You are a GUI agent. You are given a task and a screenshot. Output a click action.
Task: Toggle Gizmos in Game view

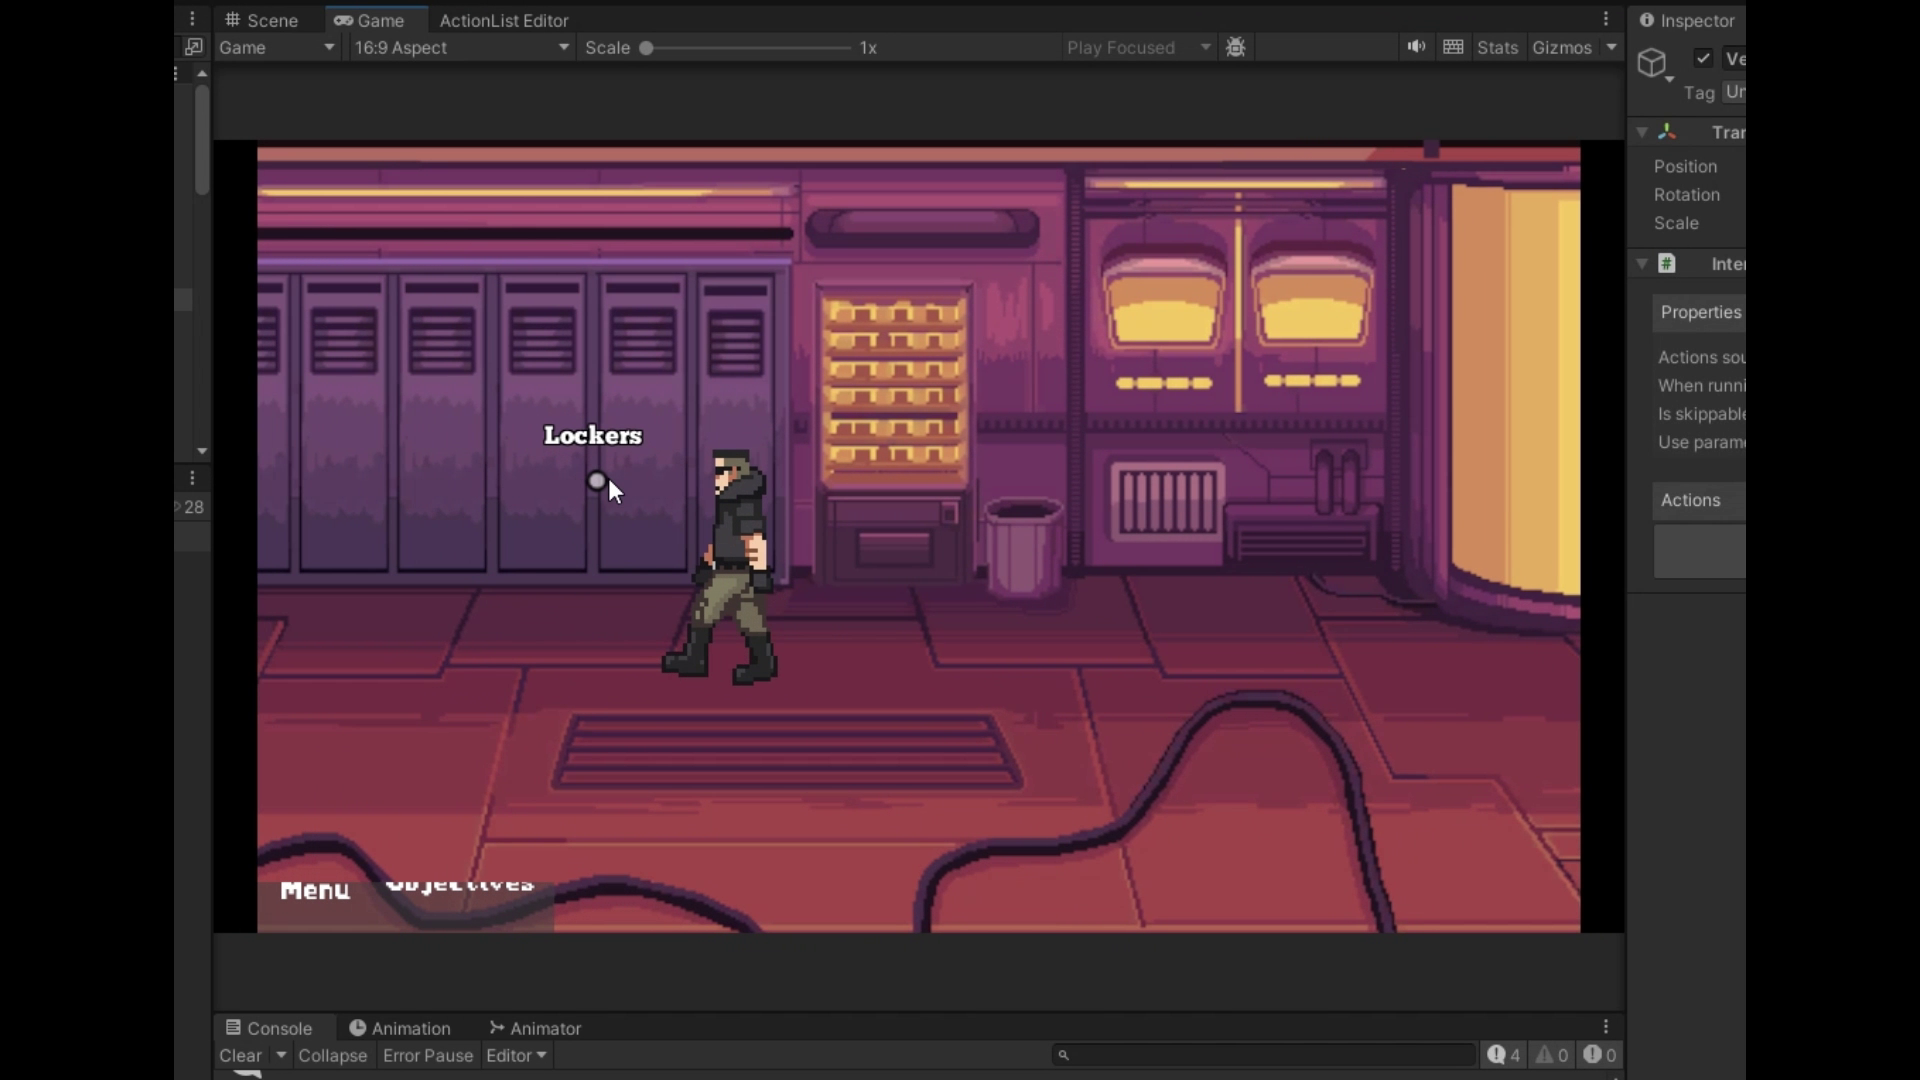1561,47
